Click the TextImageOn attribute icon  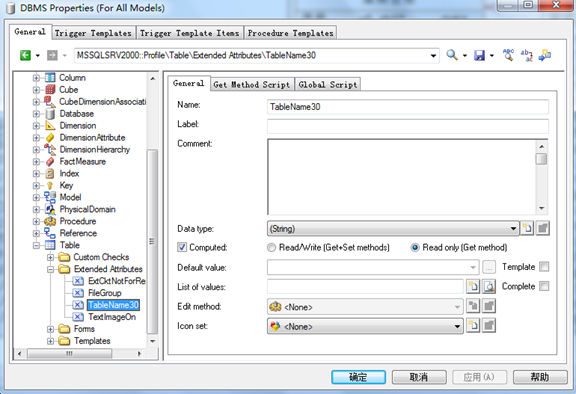pos(78,317)
